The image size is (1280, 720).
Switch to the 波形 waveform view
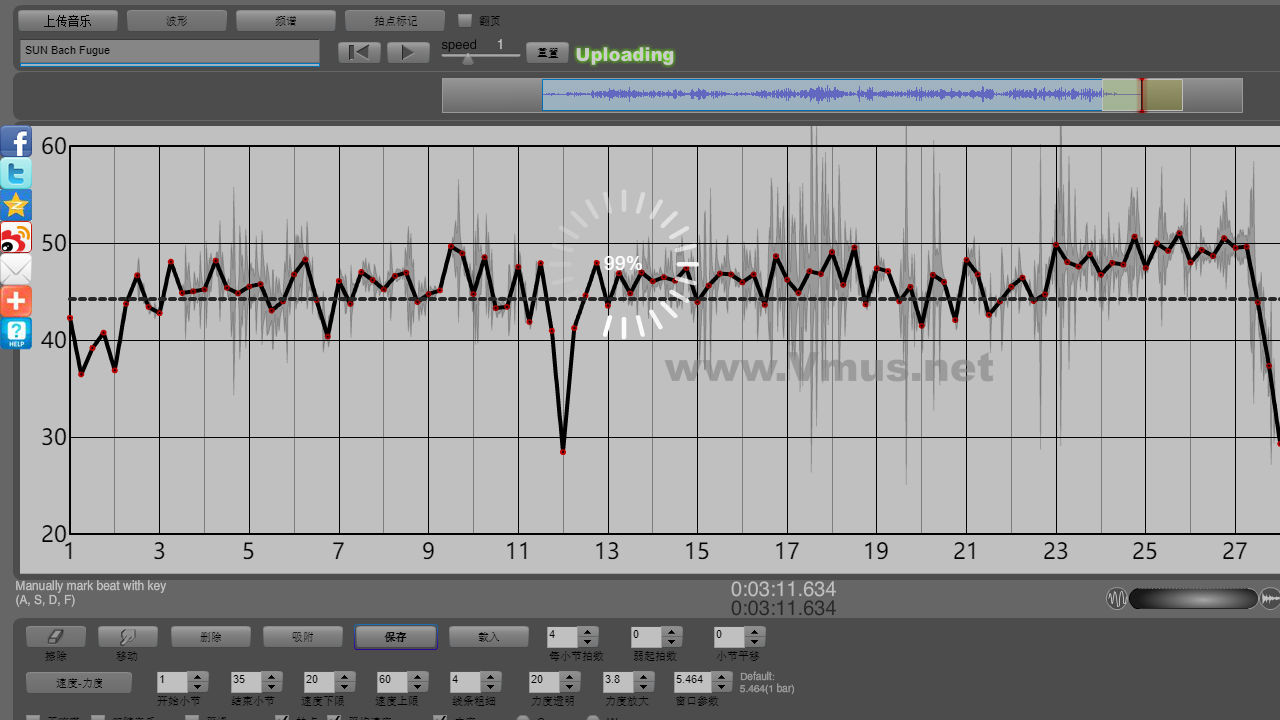177,20
